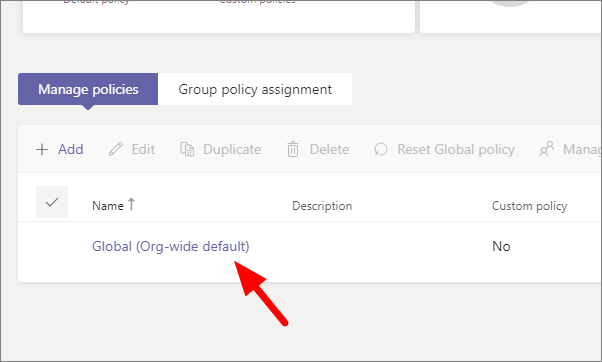
Task: Click the Duplicate toolbar label
Action: point(232,149)
